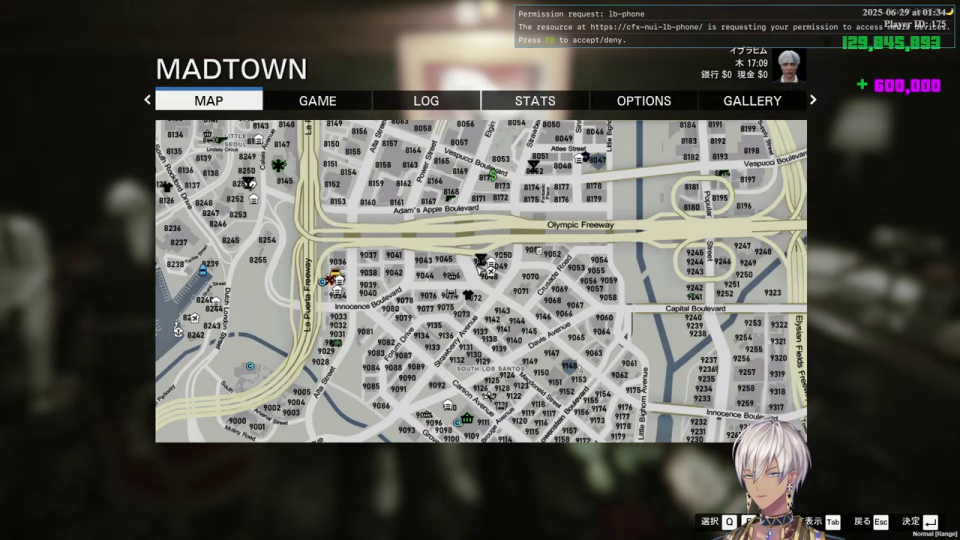Select the garage blip on Atlee Street
Screen dimensions: 960x540
[x=578, y=159]
